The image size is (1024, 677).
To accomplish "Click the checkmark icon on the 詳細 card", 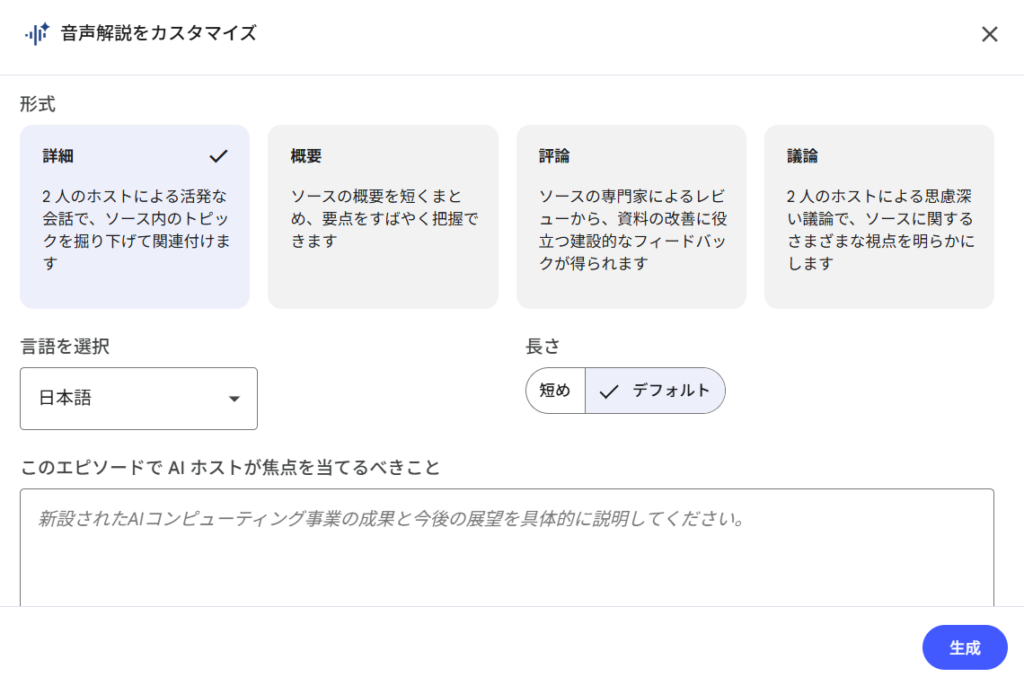I will point(217,156).
